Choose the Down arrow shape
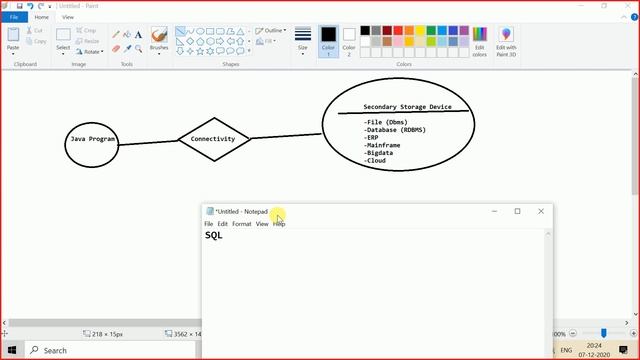The width and height of the screenshot is (640, 360). [180, 51]
